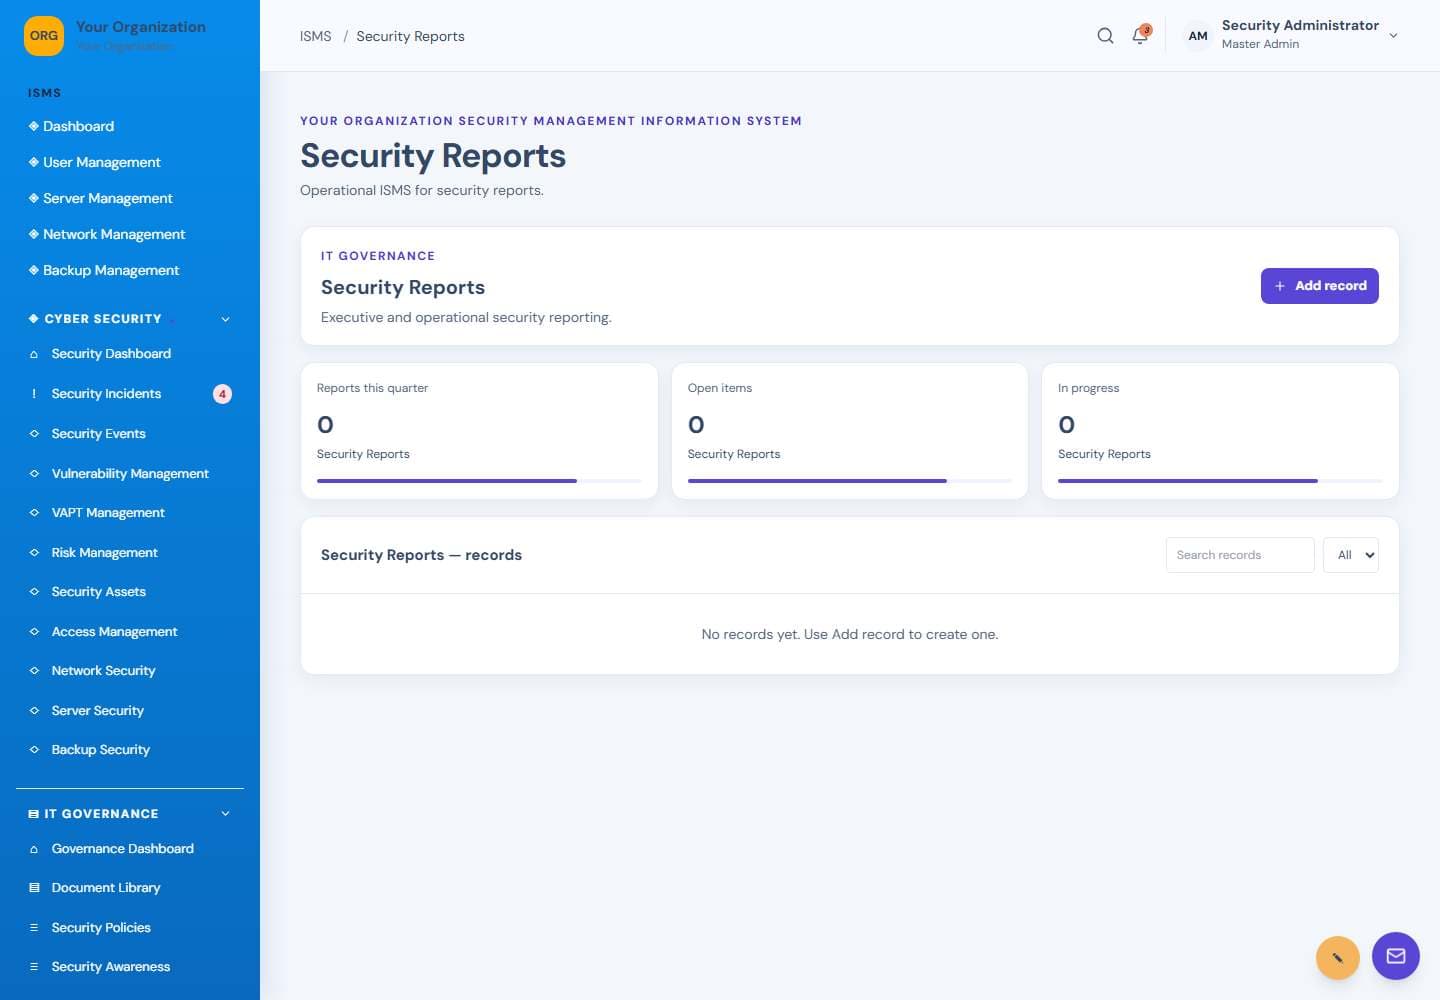Click the Security Dashboard home icon
The height and width of the screenshot is (1000, 1440).
tap(34, 354)
